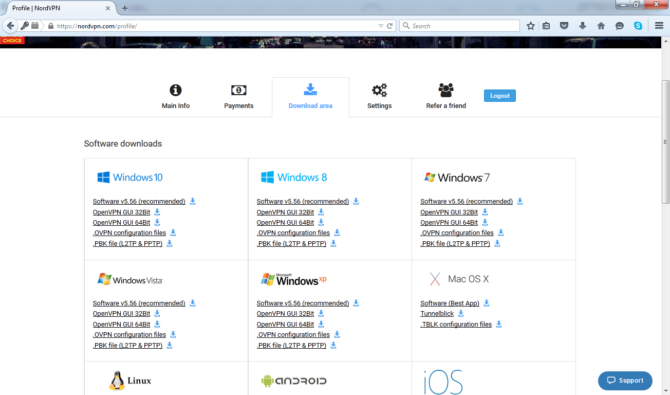Click Windows 10 OpenVPN GUI 32Bit link
670x395 pixels.
click(x=121, y=212)
